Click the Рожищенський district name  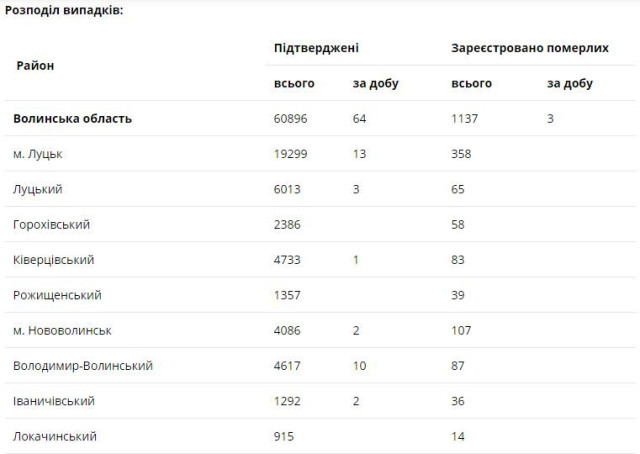57,295
